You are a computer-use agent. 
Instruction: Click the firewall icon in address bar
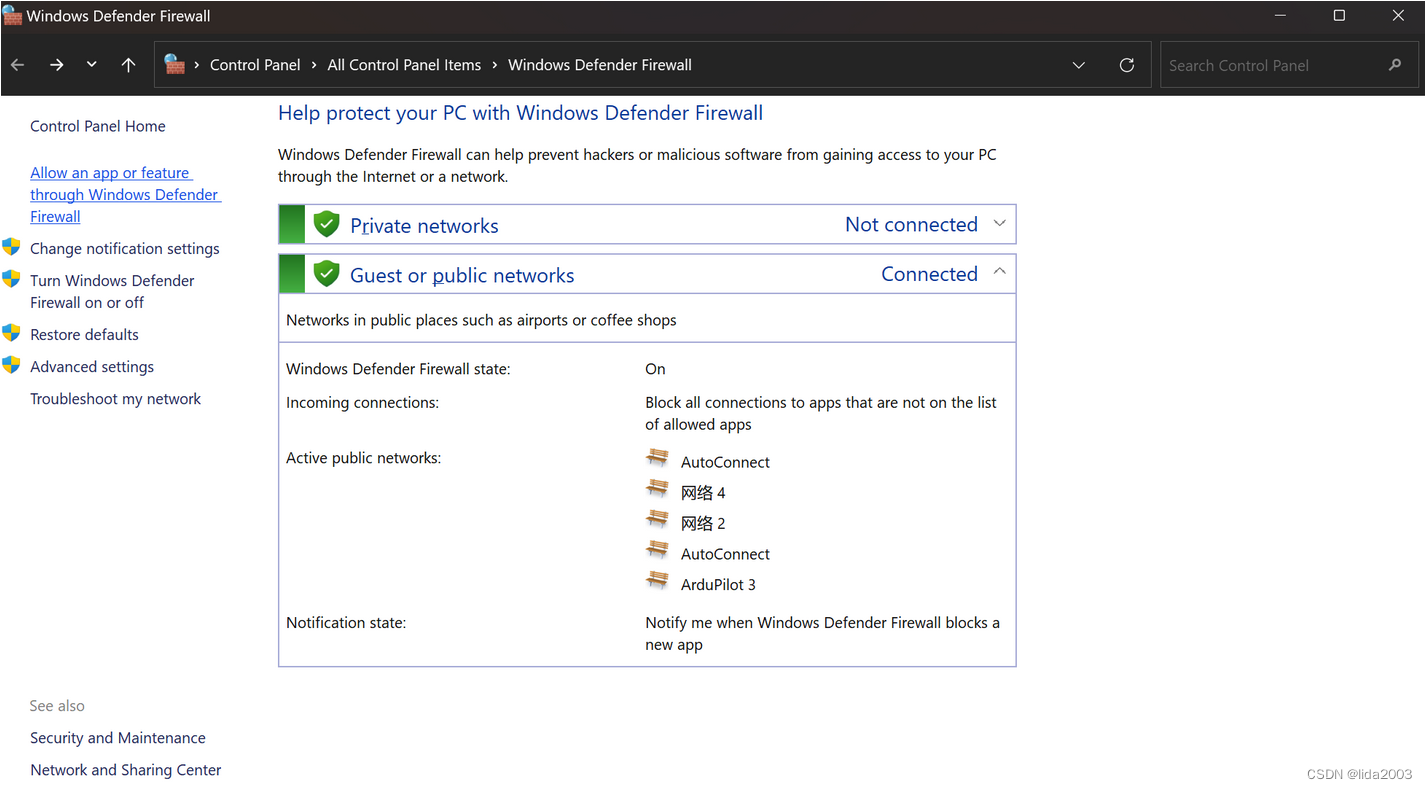click(175, 65)
